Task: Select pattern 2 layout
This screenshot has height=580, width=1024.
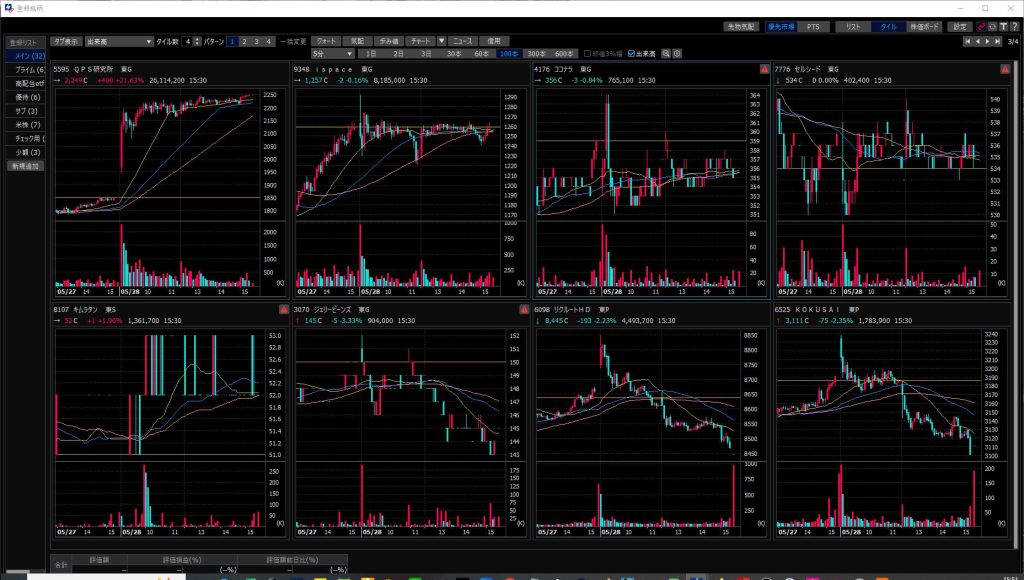Action: click(x=244, y=41)
